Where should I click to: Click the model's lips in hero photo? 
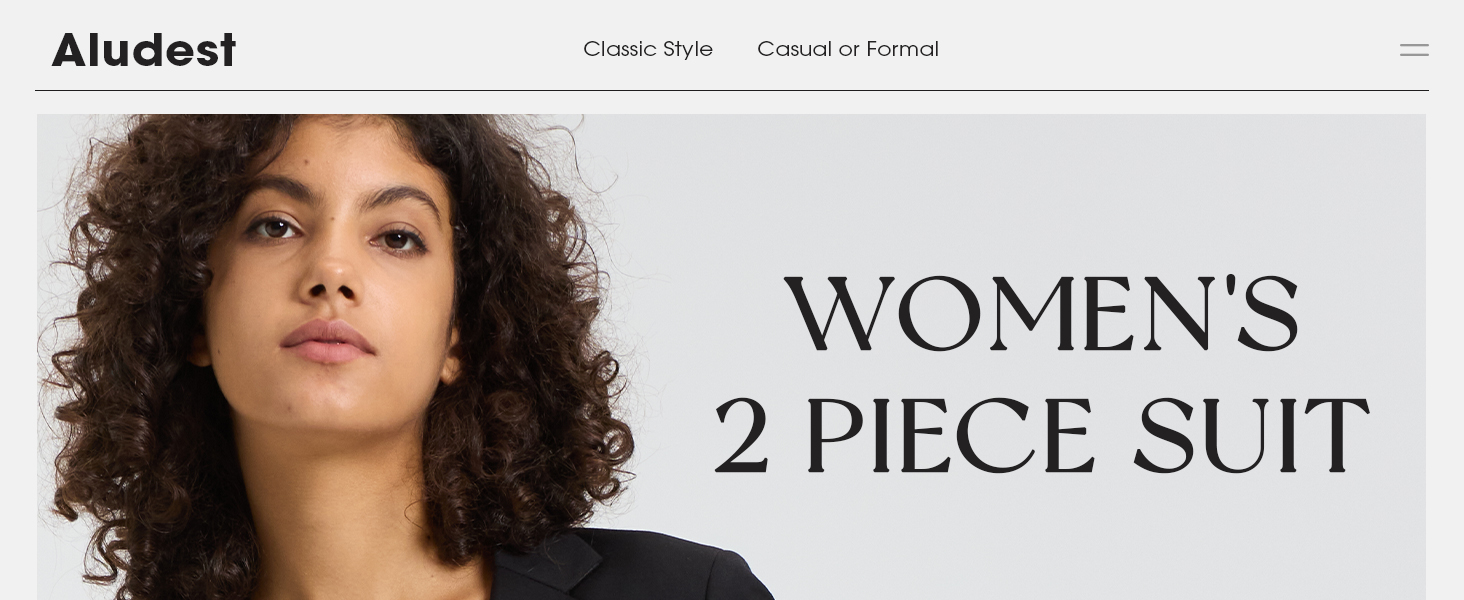327,342
